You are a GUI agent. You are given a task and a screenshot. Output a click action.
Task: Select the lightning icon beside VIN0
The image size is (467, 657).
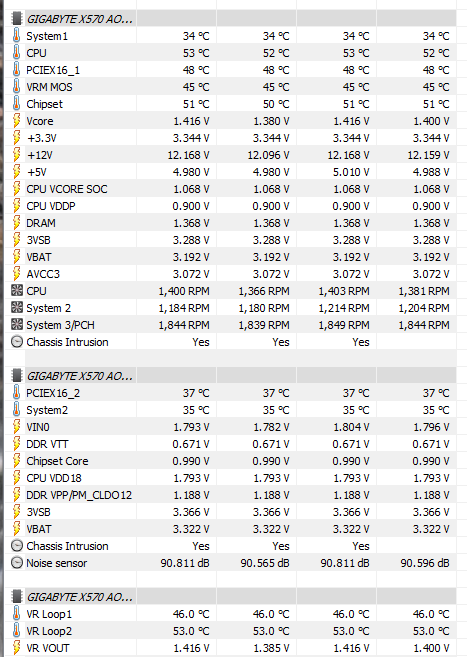point(16,427)
